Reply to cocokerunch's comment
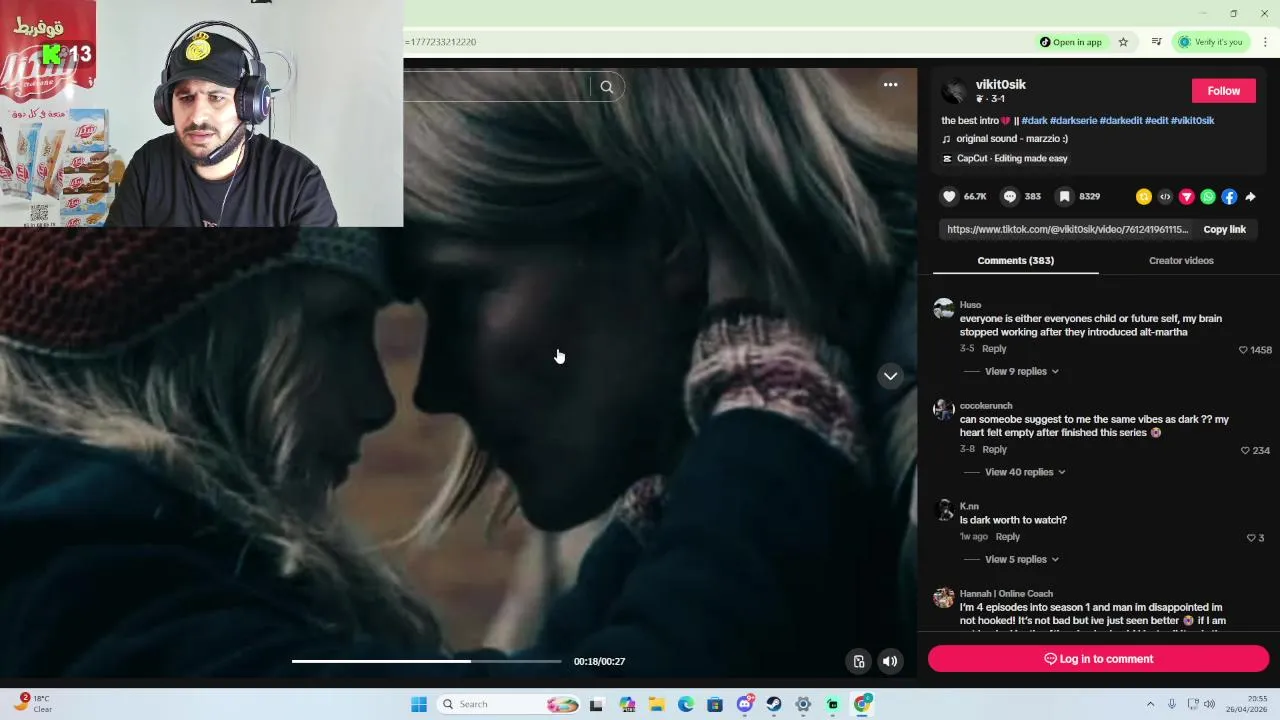 pyautogui.click(x=994, y=450)
